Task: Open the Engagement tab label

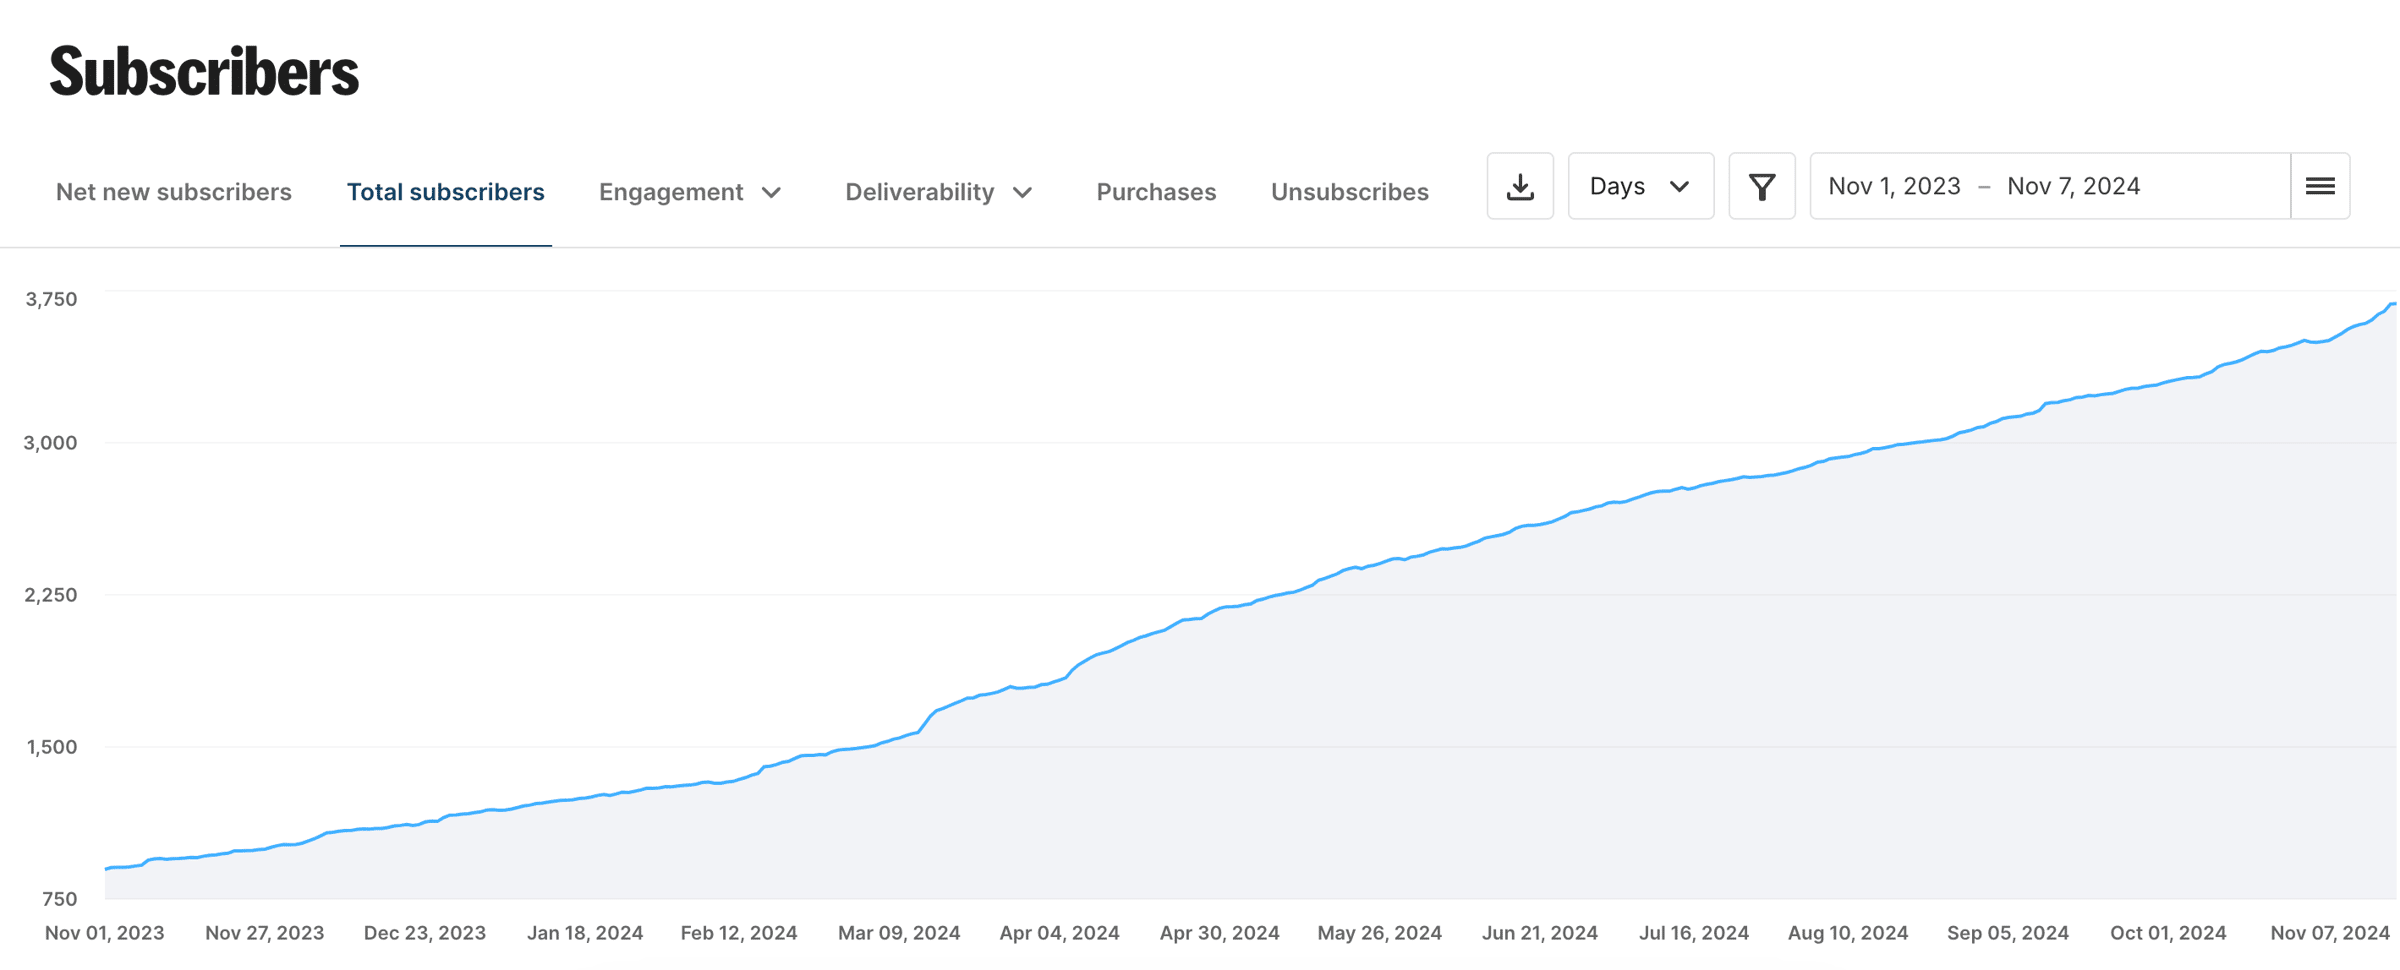Action: 671,192
